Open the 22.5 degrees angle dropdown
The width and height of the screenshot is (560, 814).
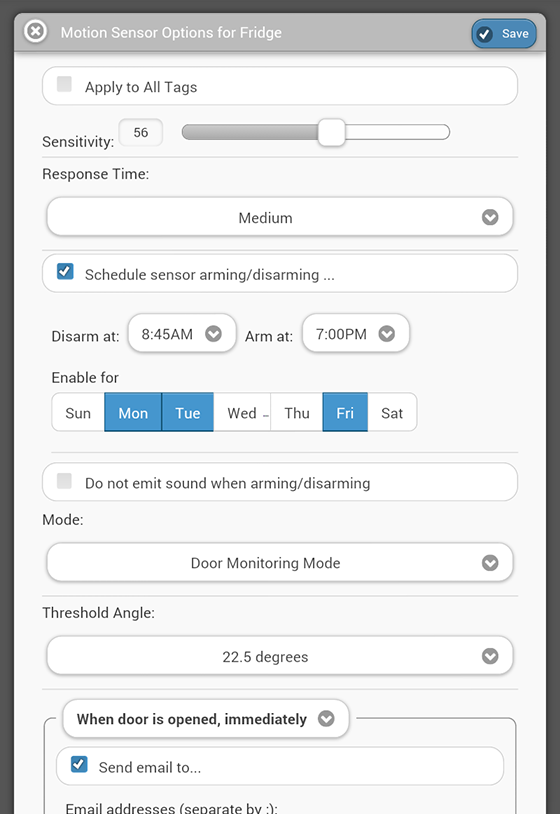point(280,656)
